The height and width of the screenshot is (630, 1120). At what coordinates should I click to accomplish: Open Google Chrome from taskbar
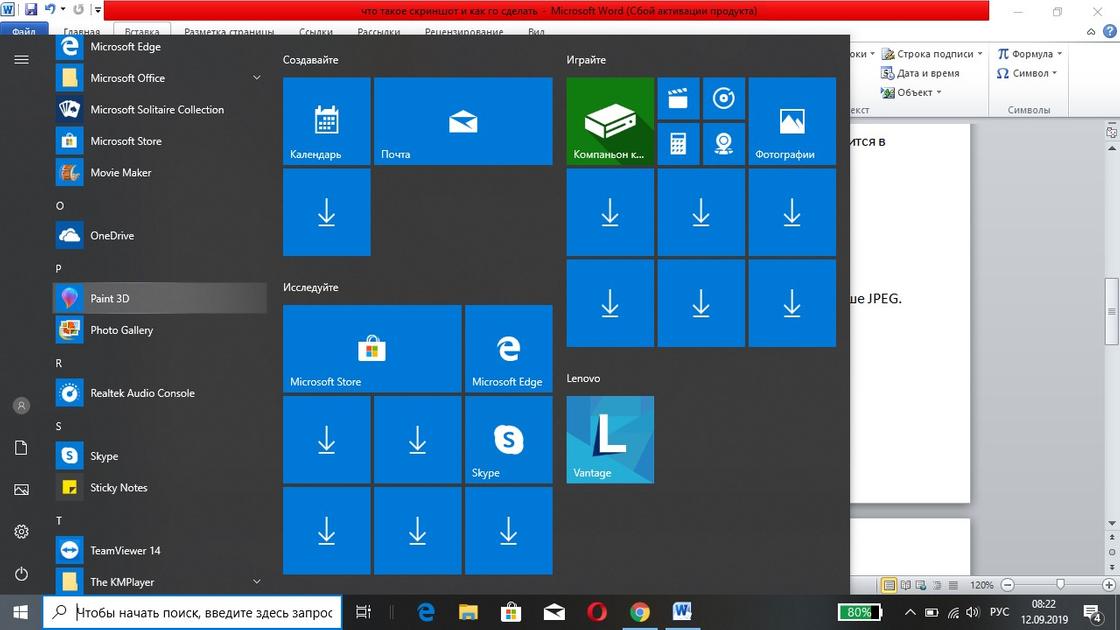click(x=640, y=612)
